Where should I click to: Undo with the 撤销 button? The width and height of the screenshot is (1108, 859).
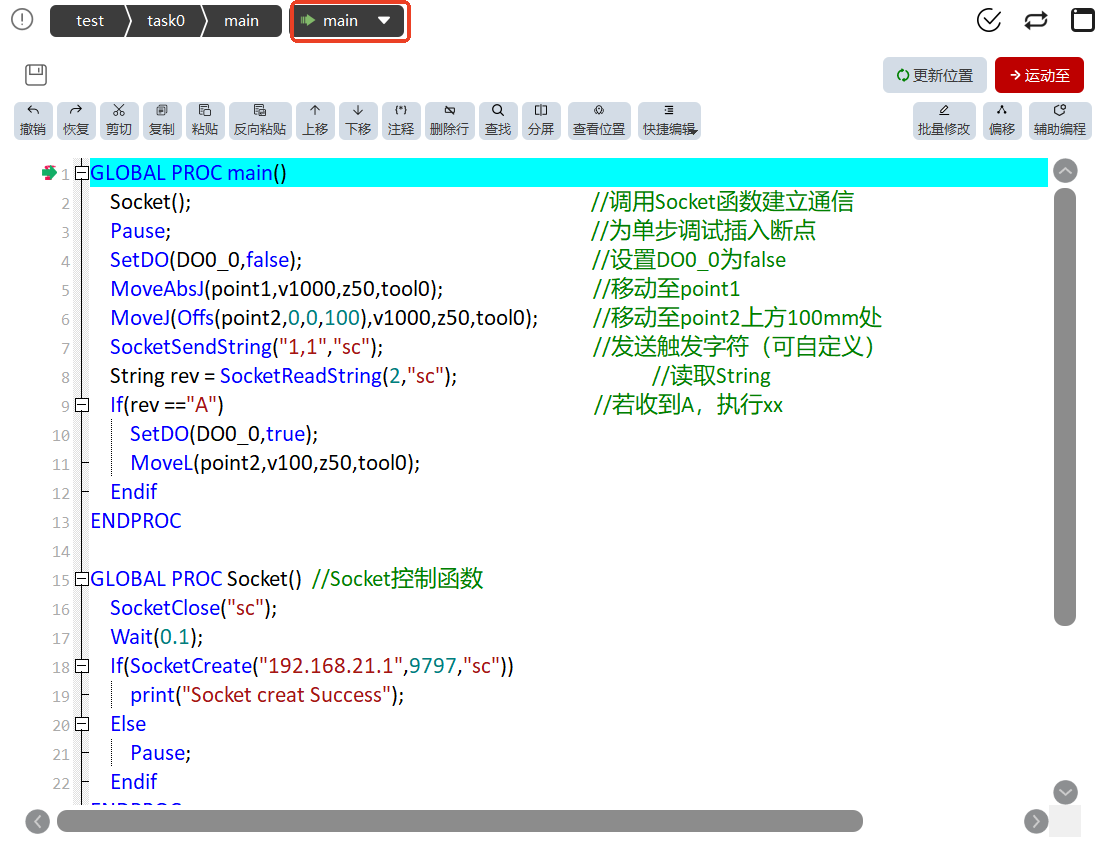33,120
